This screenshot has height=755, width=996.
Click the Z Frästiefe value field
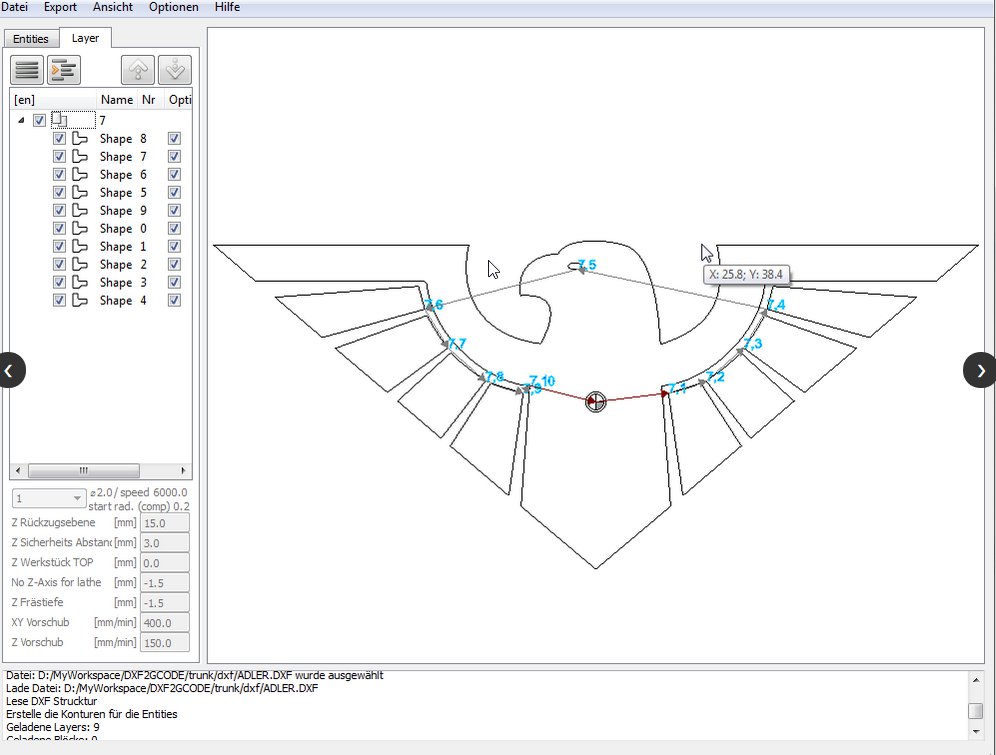point(164,602)
